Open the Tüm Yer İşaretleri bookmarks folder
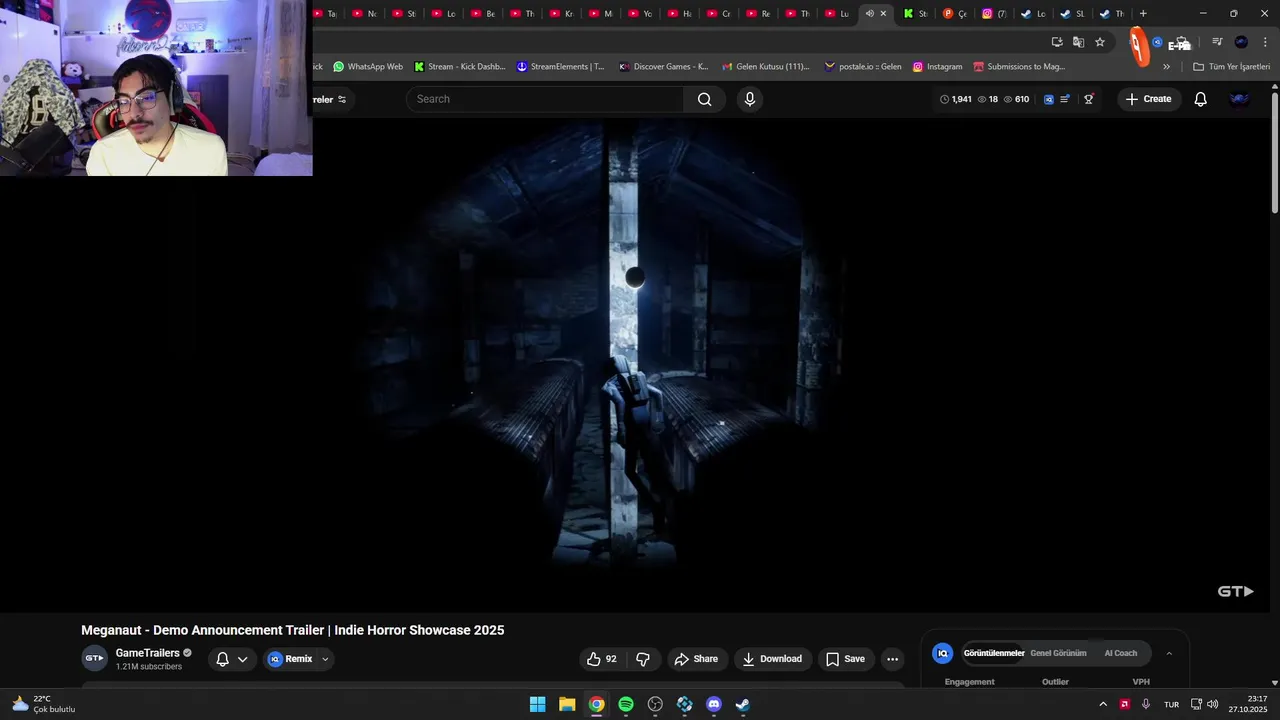 pyautogui.click(x=1231, y=67)
